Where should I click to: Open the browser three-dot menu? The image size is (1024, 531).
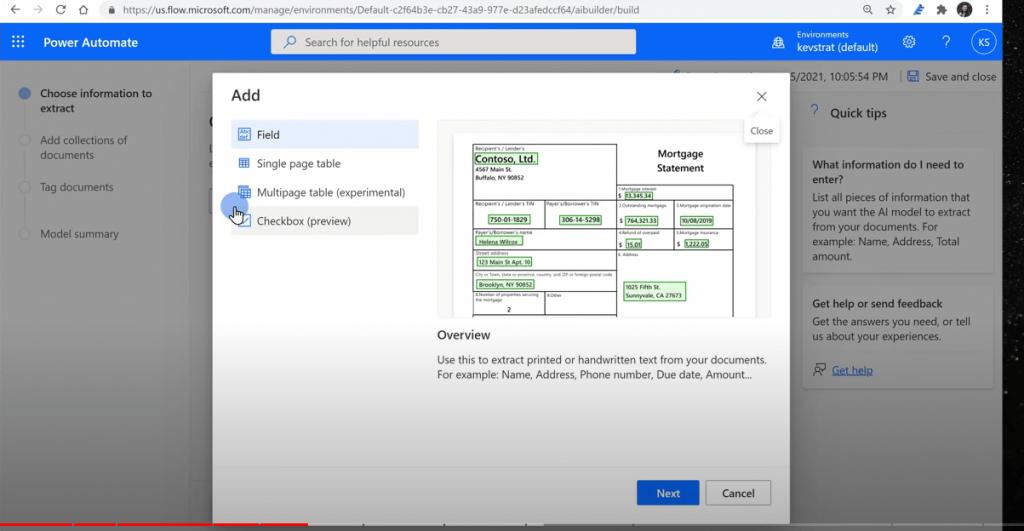[987, 10]
